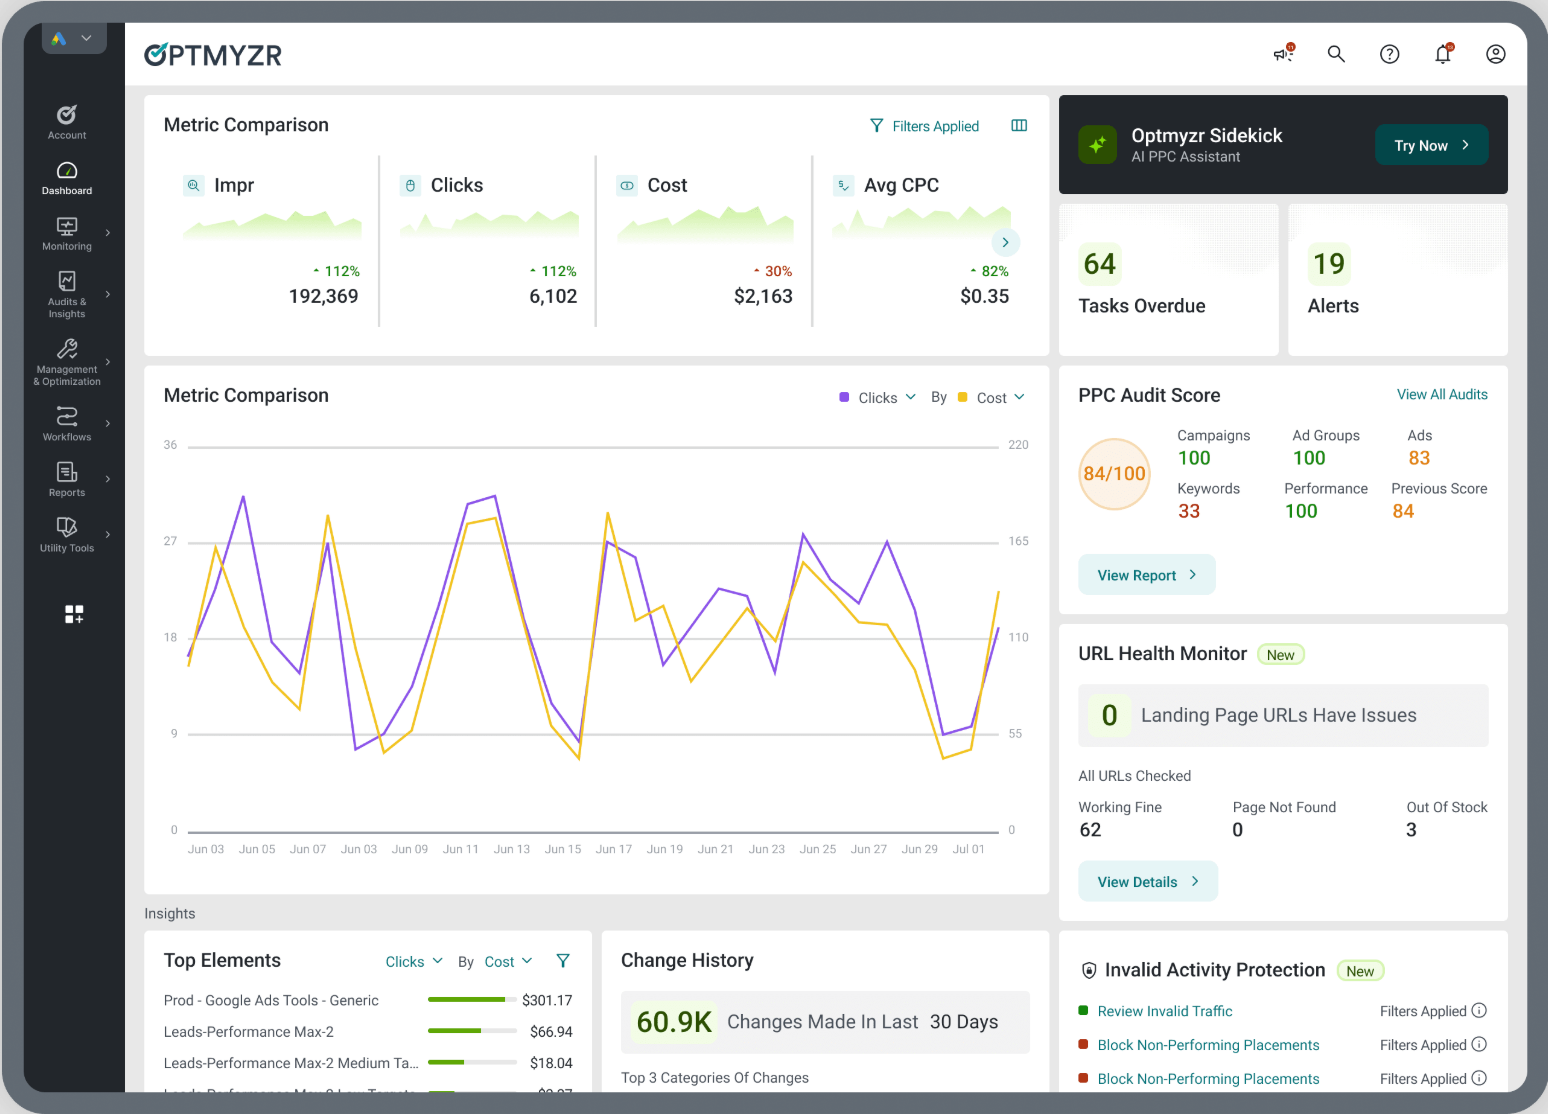
Task: Click the Filters Applied toggle on Metric Comparison
Action: coord(924,126)
